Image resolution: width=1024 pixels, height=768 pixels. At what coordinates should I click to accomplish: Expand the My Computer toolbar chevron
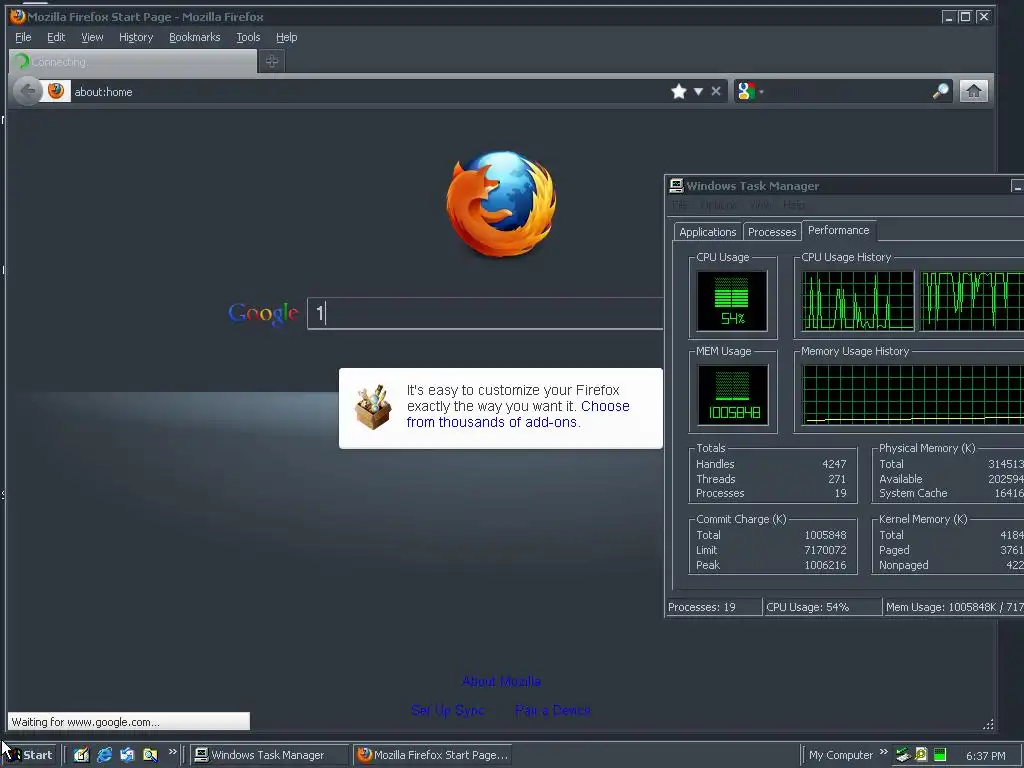pos(884,752)
